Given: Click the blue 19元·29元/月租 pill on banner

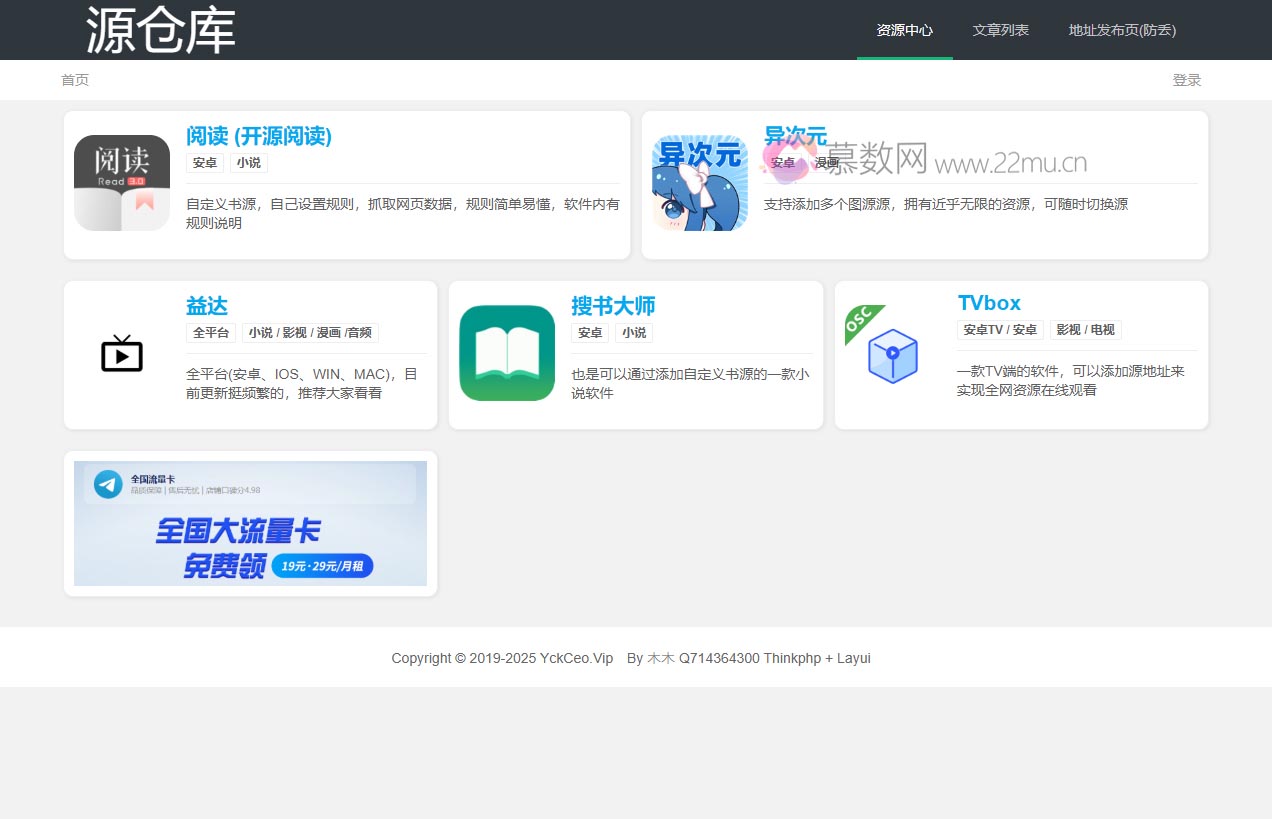Looking at the screenshot, I should point(322,565).
